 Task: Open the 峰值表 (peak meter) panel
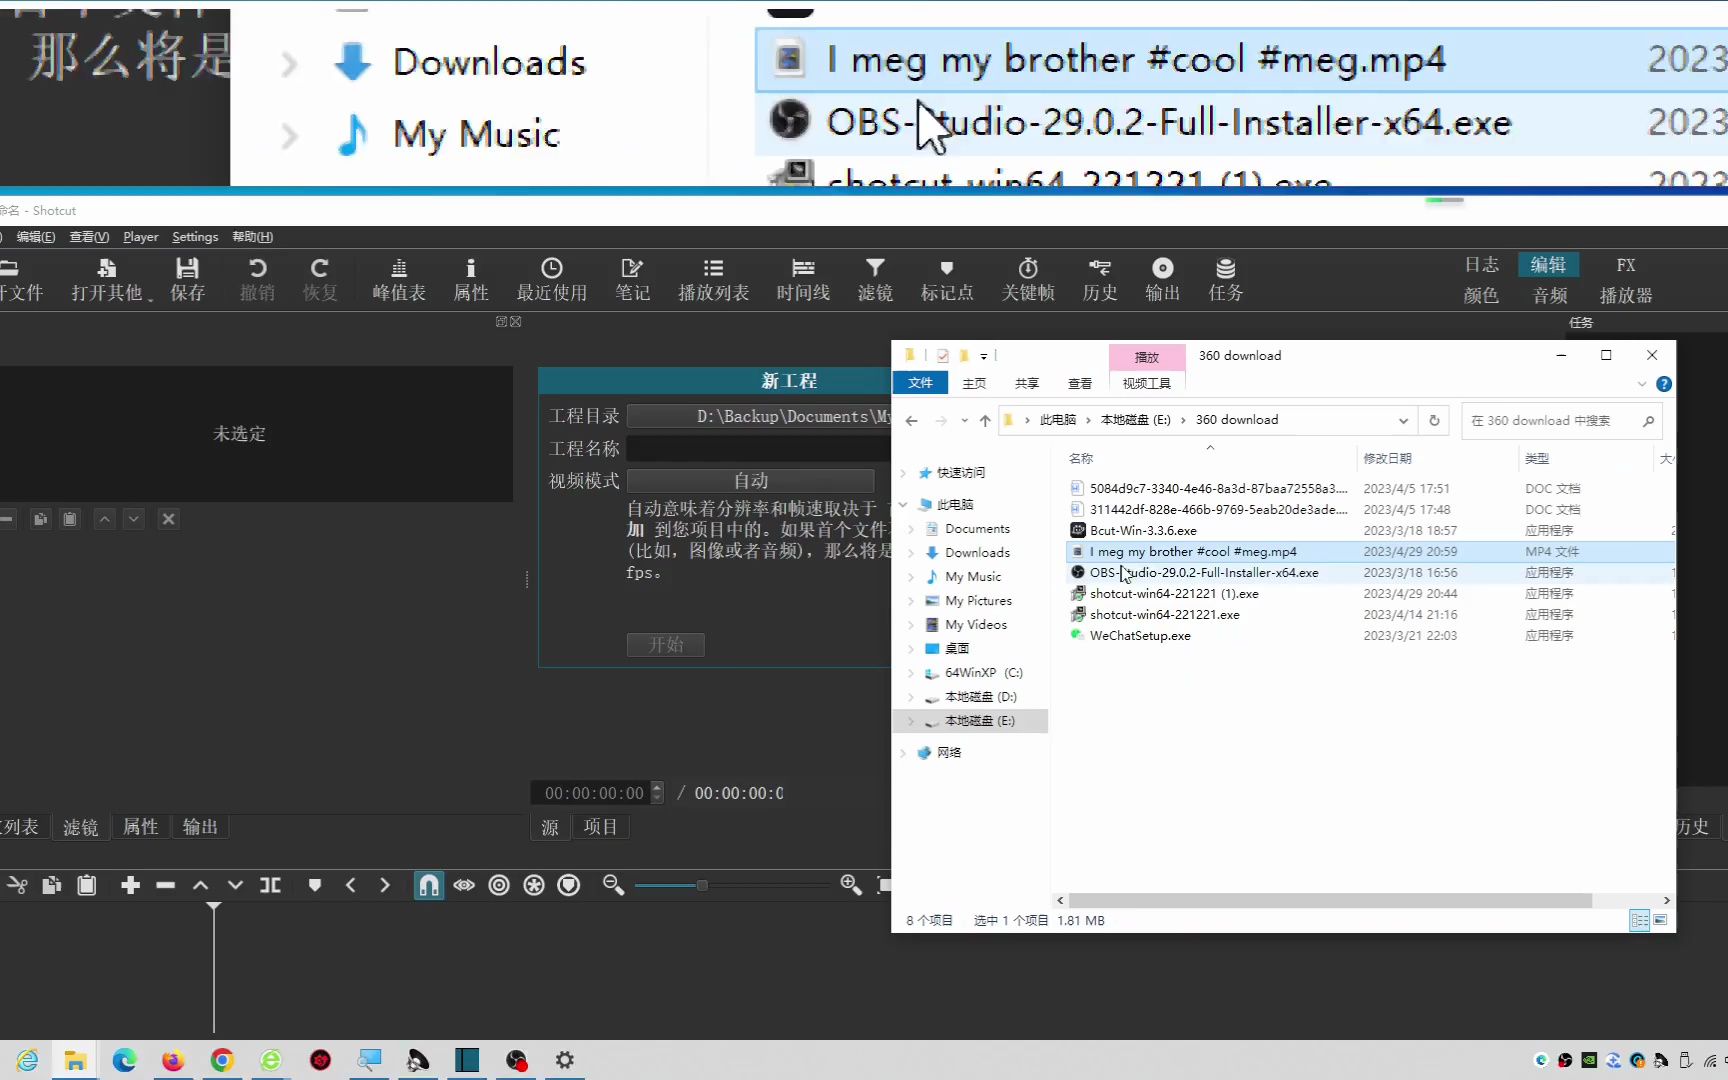(x=399, y=279)
